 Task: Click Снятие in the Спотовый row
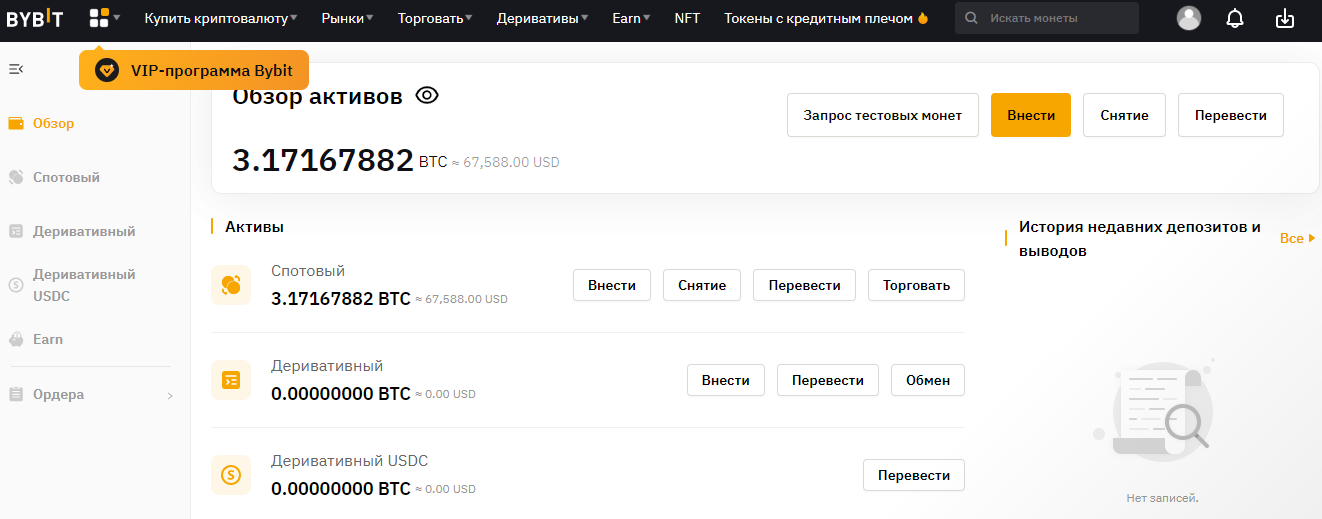702,285
